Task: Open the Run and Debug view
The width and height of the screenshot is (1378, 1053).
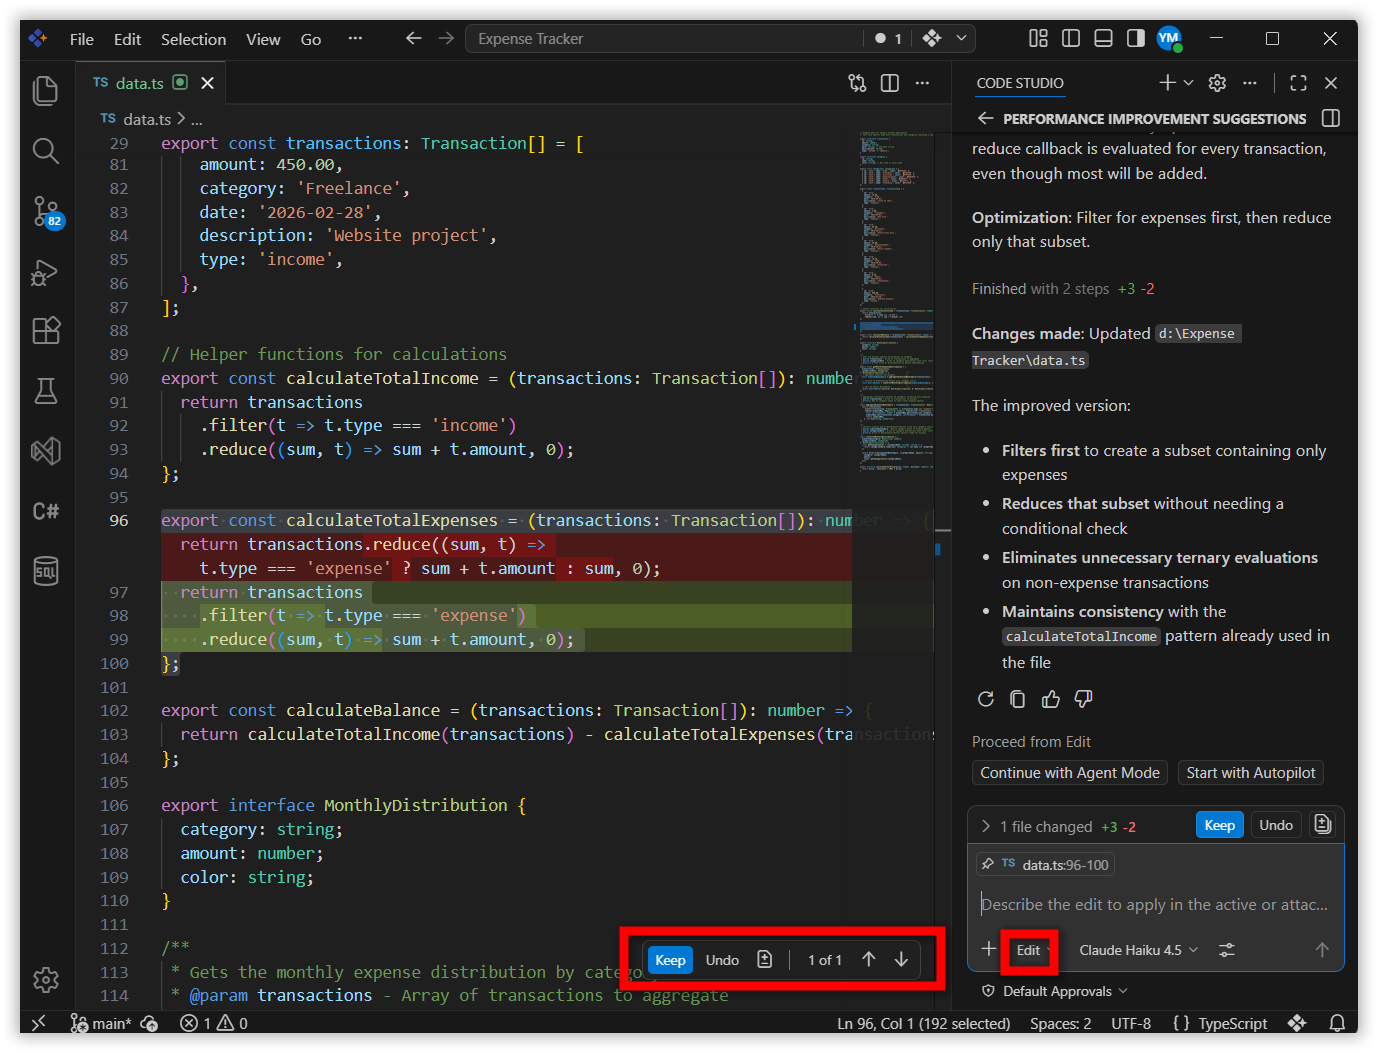Action: (x=46, y=271)
